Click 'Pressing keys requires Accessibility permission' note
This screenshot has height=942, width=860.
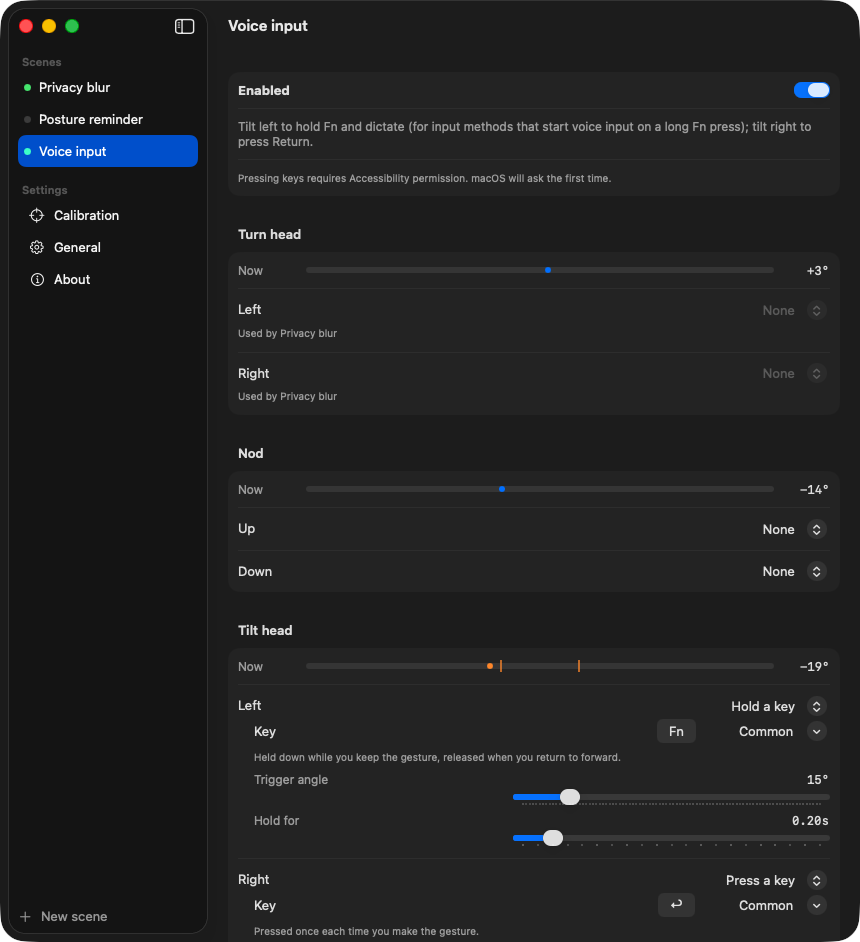point(425,178)
